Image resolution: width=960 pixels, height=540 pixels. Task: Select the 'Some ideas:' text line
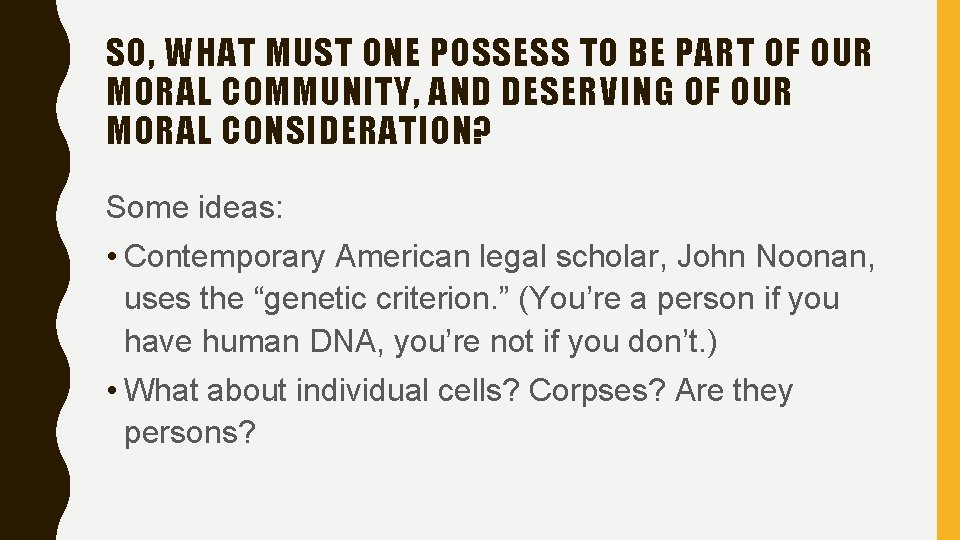[195, 207]
